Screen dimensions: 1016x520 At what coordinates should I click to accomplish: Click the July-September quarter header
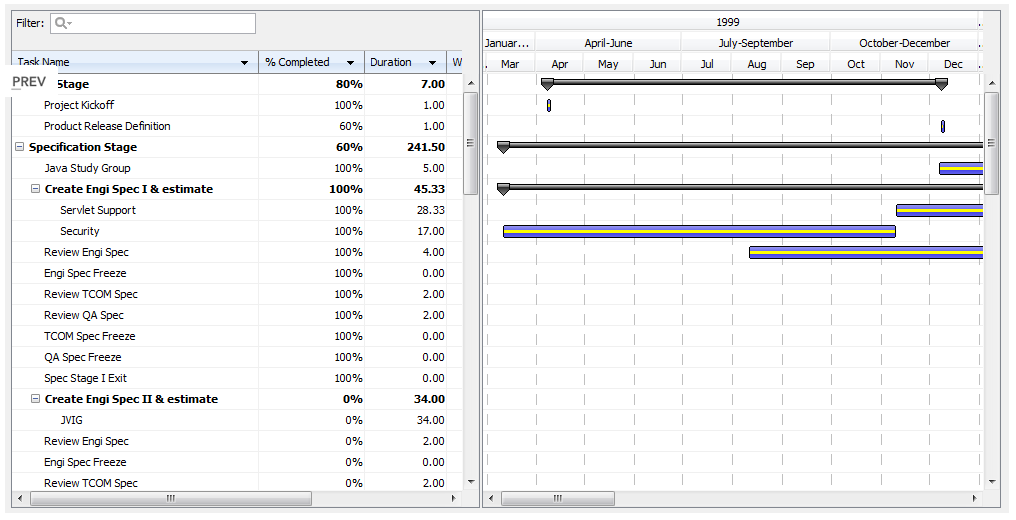click(x=755, y=43)
